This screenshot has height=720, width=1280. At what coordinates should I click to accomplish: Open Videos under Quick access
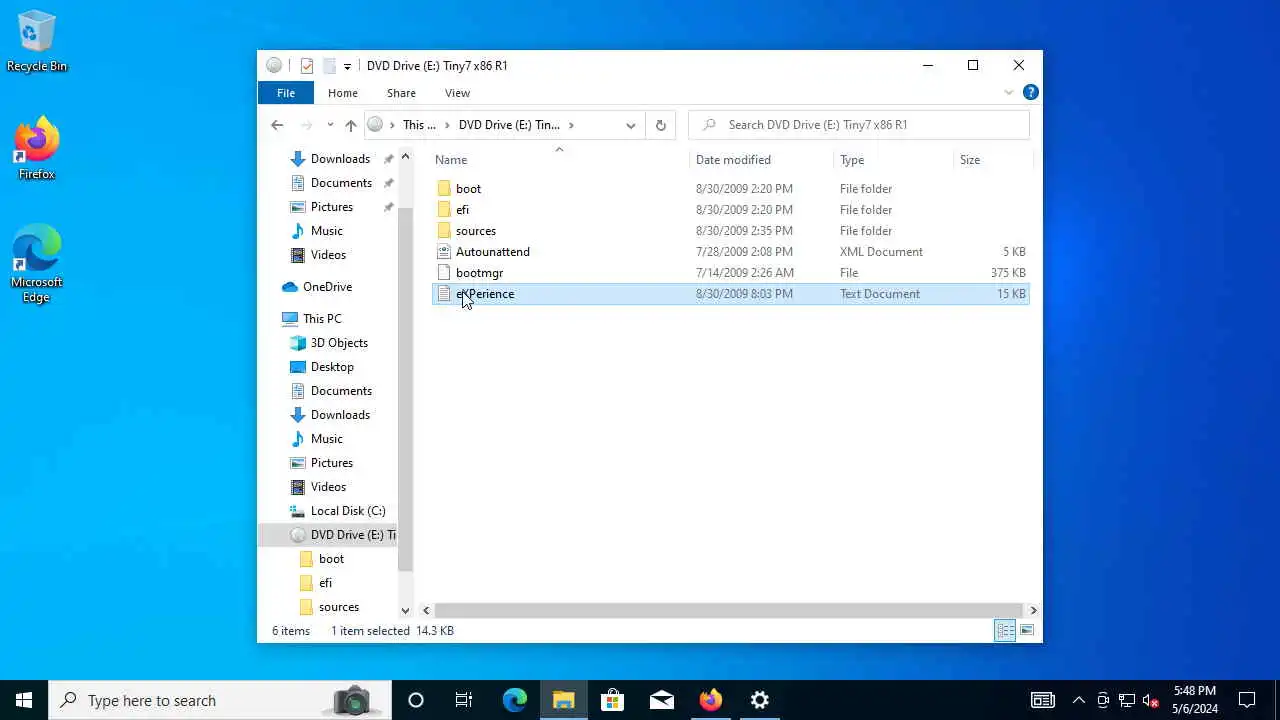328,255
